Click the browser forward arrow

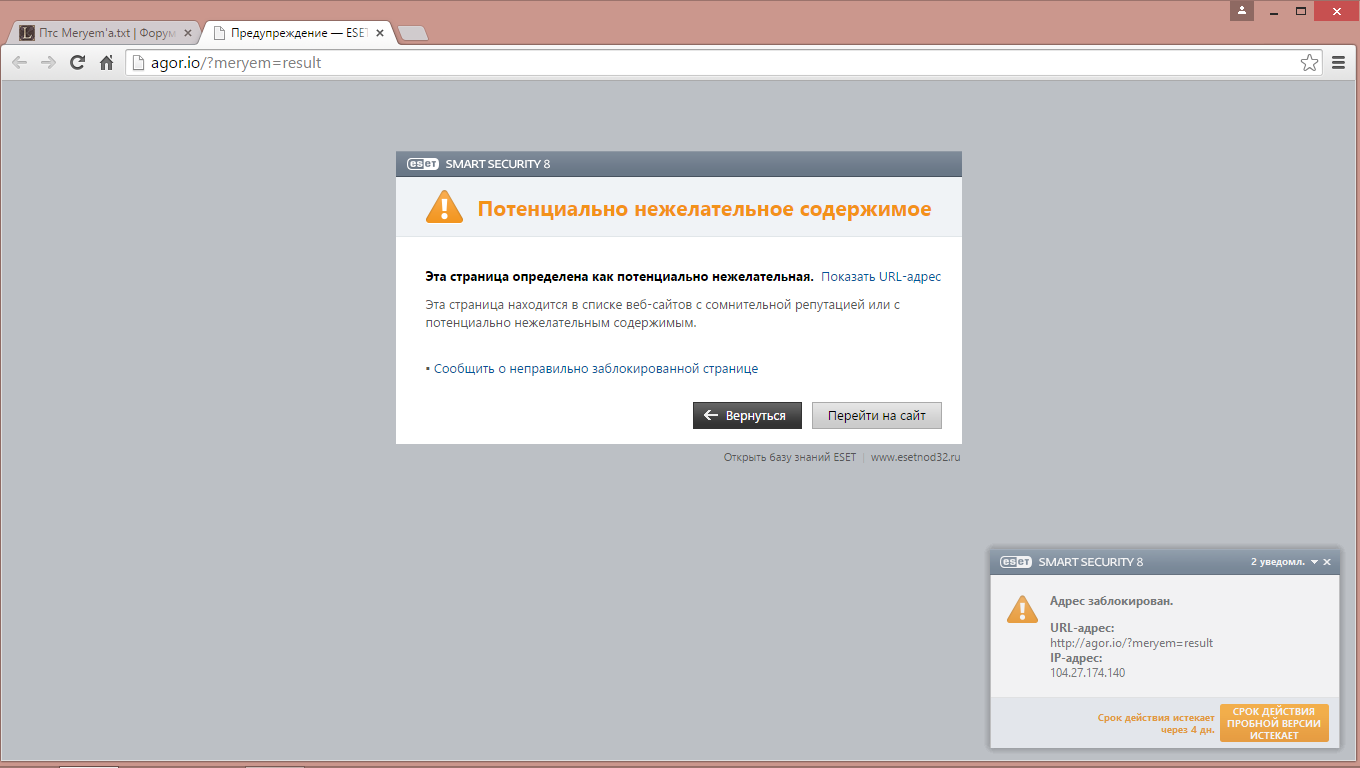point(48,63)
